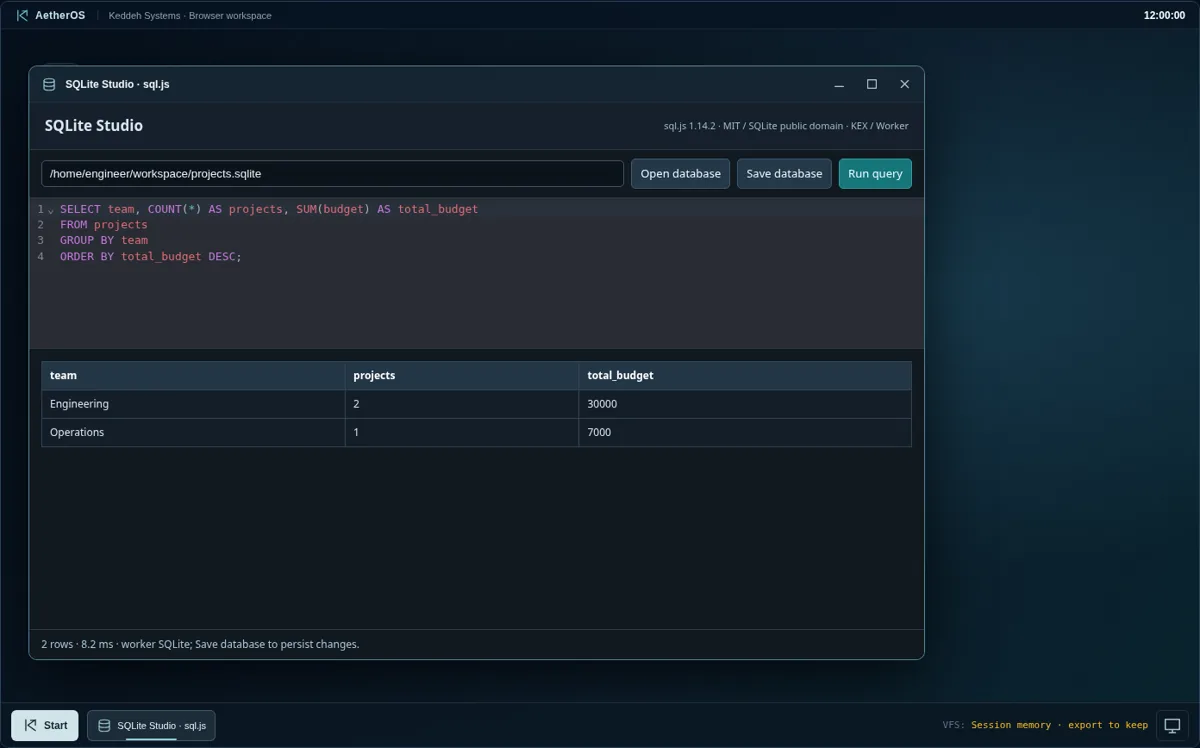
Task: Collapse the fold arrow on line 1
Action: [51, 210]
